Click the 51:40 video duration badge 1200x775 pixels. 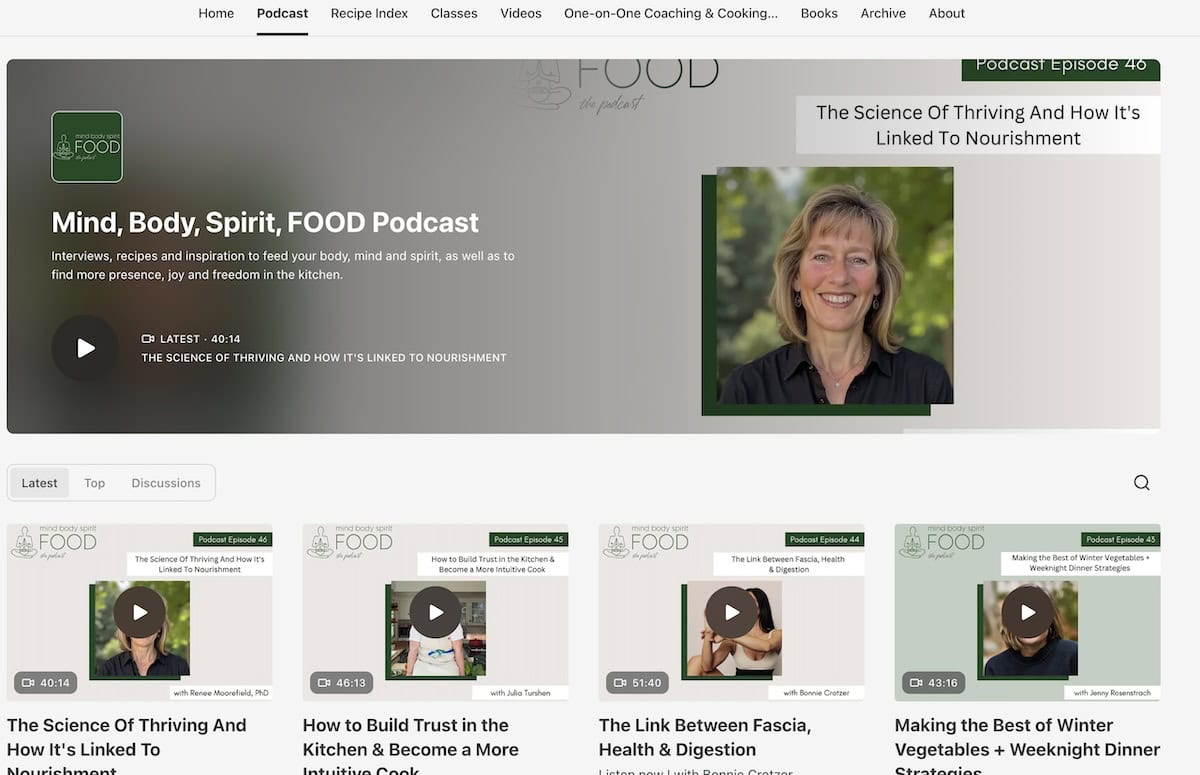click(637, 683)
